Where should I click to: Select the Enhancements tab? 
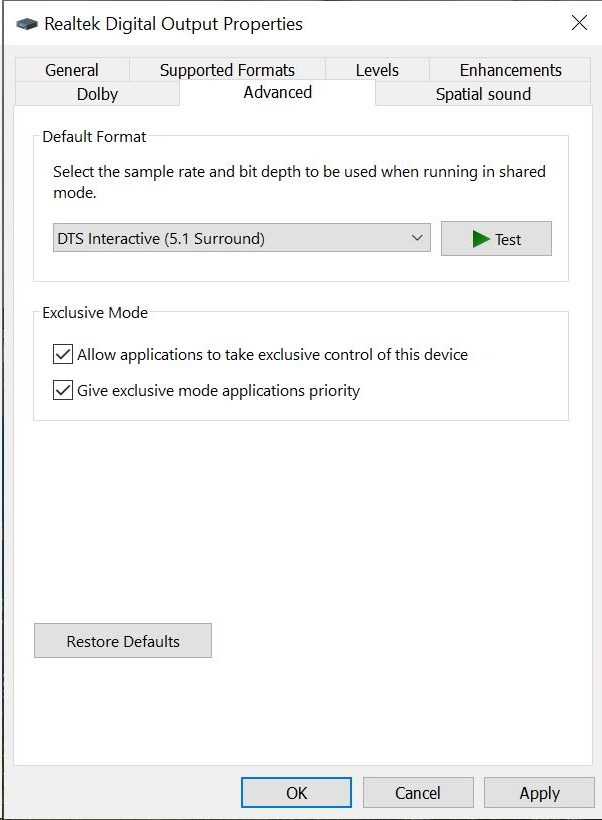[510, 70]
